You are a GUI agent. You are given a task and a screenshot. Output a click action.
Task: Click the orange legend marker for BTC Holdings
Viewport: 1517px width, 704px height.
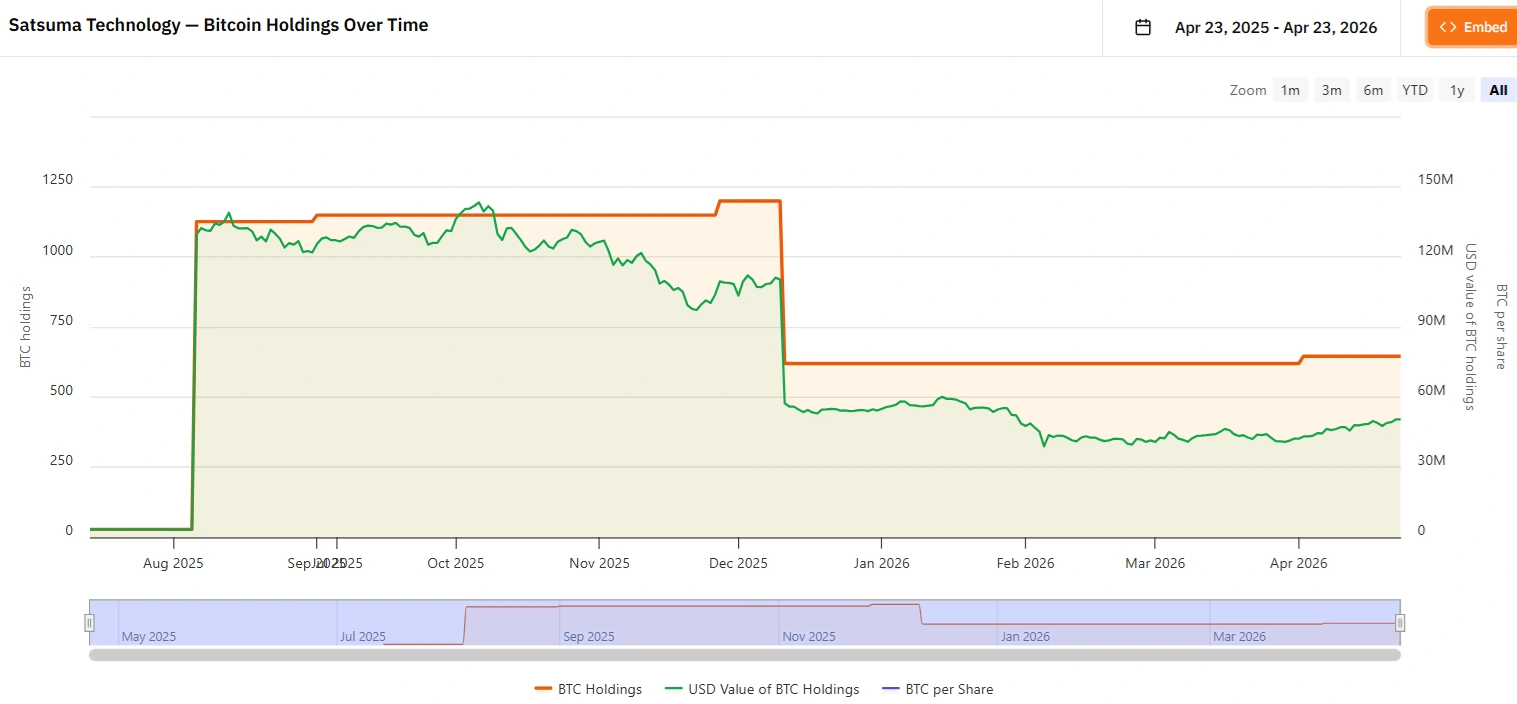[541, 689]
